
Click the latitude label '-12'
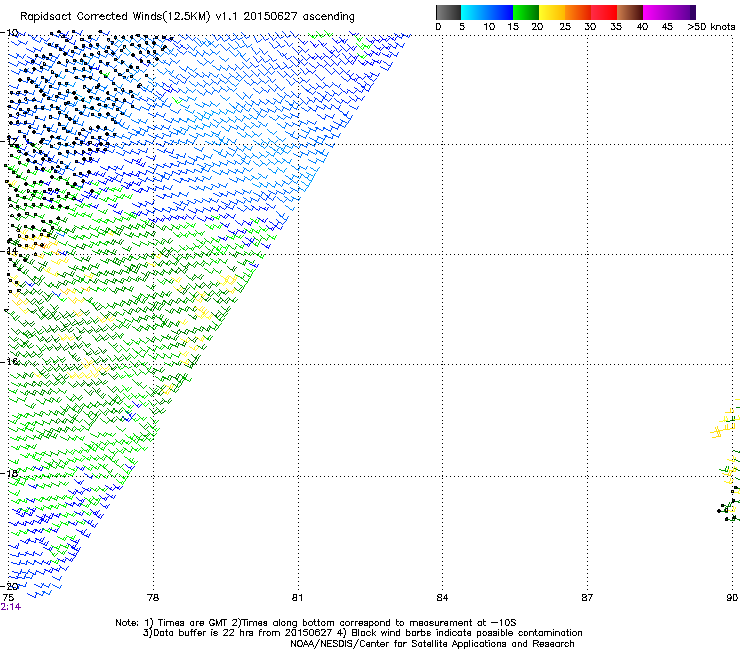coord(9,141)
